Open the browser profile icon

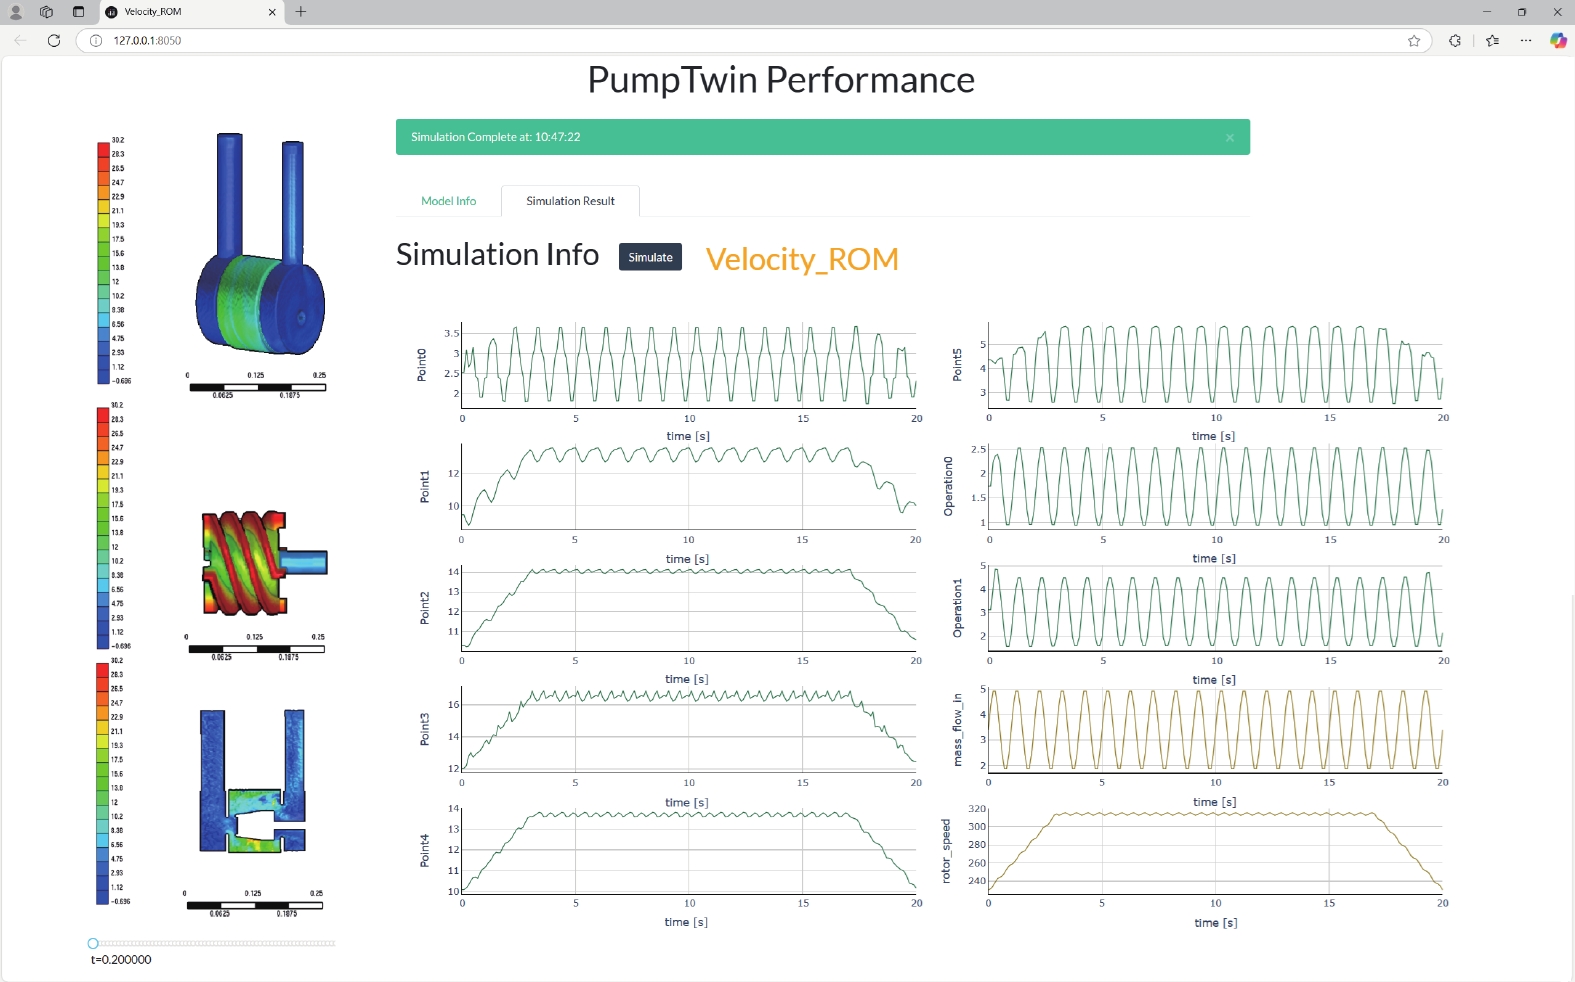click(x=16, y=12)
